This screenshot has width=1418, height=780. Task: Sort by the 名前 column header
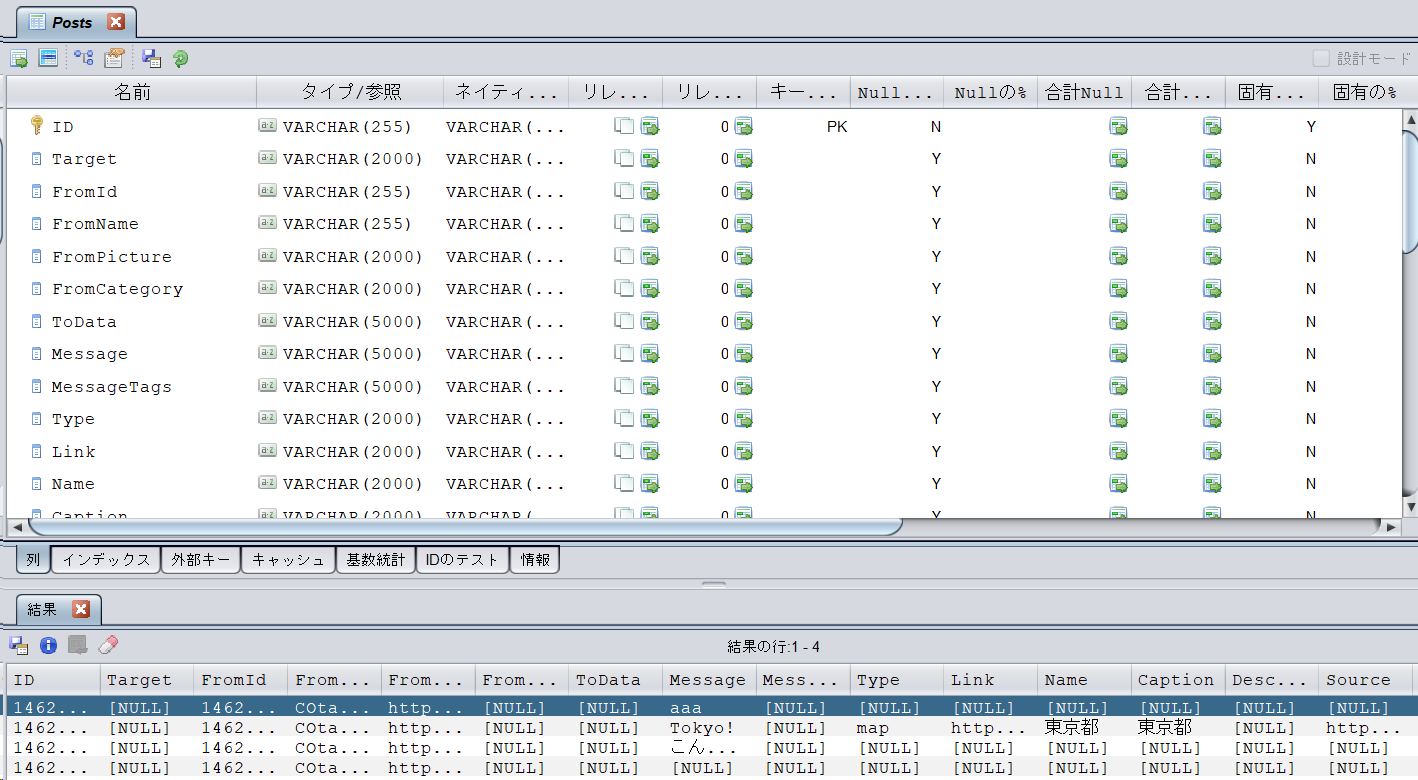[x=132, y=93]
